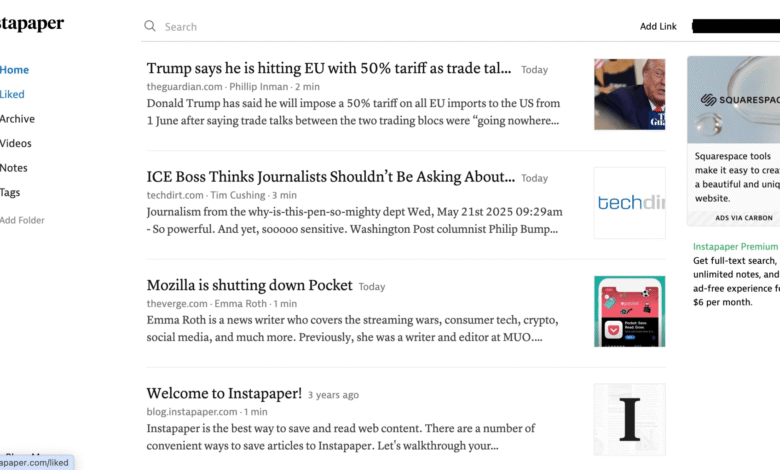Open the techdirt logo thumbnail
This screenshot has width=780, height=470.
629,202
